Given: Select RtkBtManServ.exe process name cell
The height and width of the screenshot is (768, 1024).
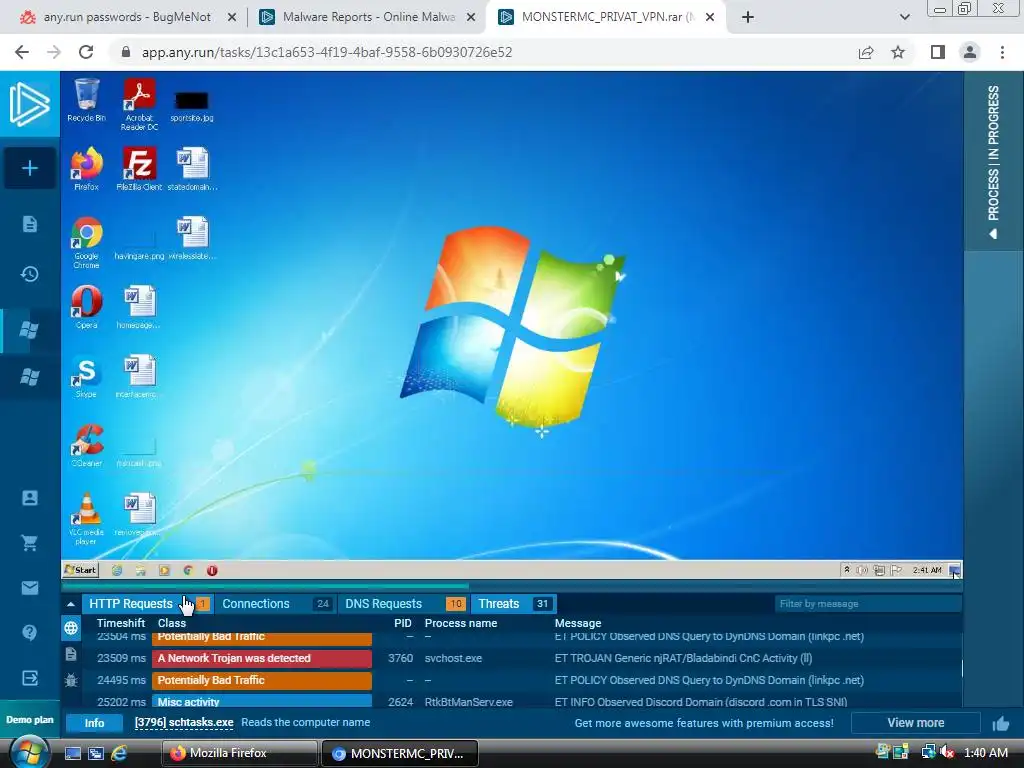Looking at the screenshot, I should (x=468, y=702).
